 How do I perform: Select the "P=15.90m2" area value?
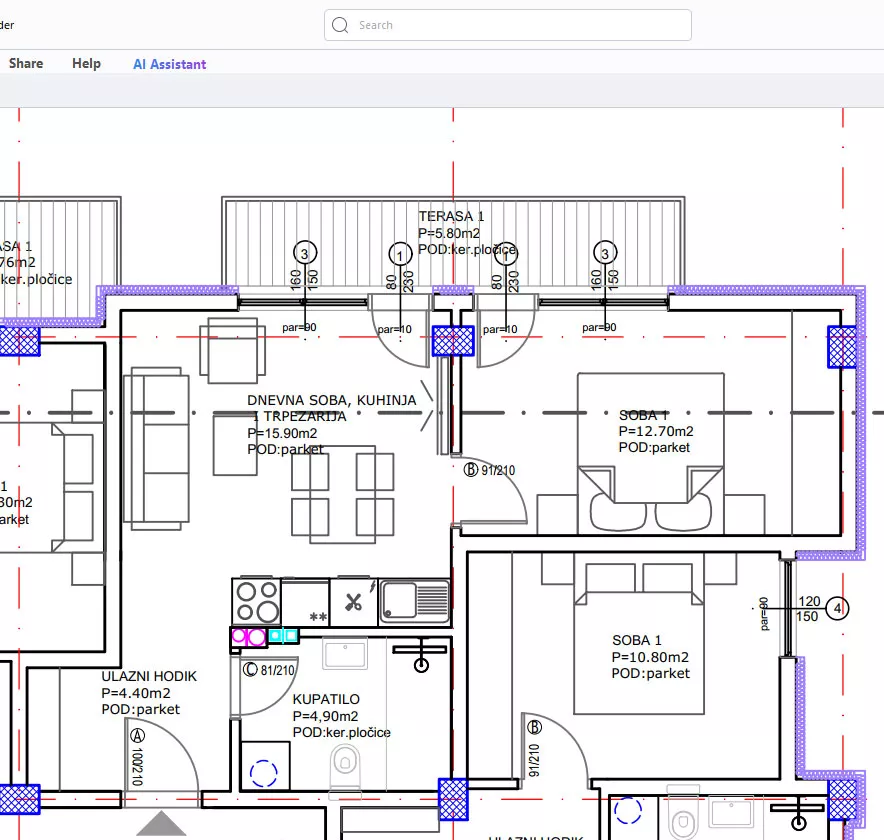282,434
